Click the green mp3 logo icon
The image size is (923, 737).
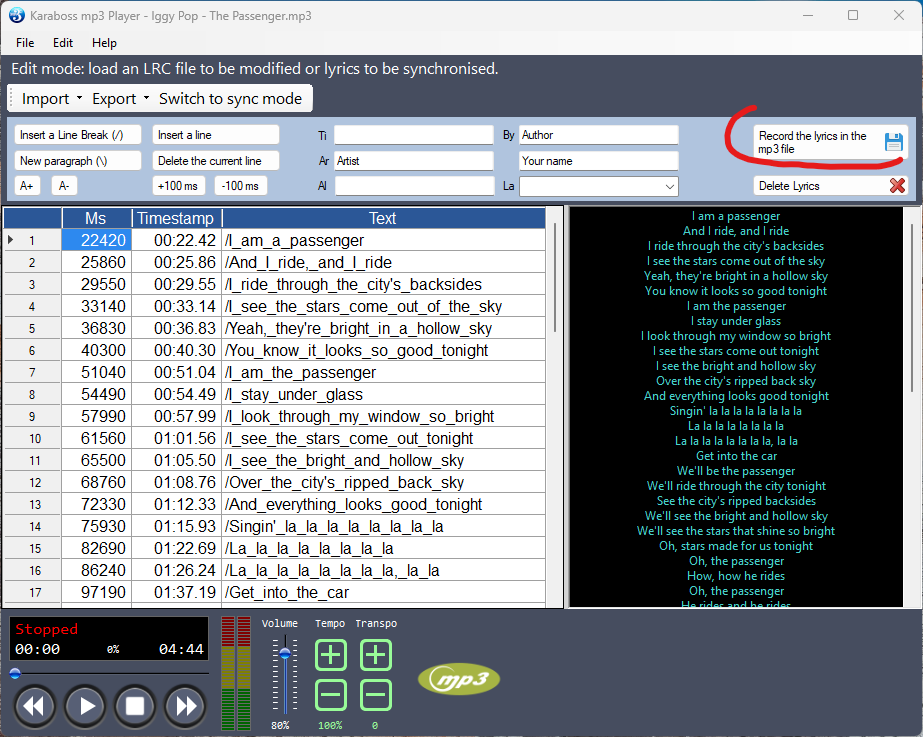(458, 680)
